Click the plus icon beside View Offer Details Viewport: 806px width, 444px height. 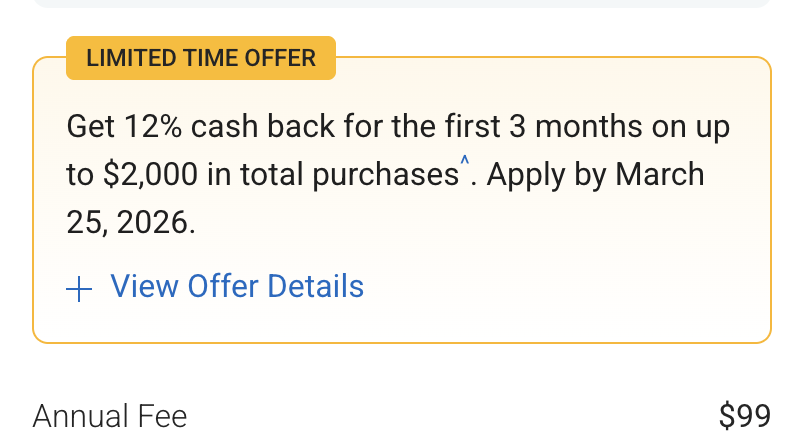pyautogui.click(x=79, y=289)
